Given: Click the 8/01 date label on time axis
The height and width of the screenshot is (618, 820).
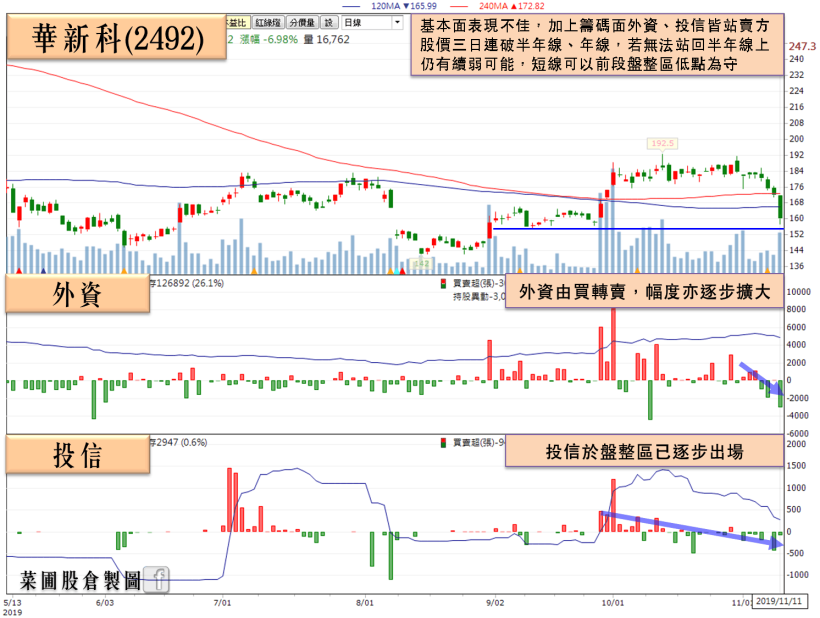Looking at the screenshot, I should pyautogui.click(x=365, y=603).
